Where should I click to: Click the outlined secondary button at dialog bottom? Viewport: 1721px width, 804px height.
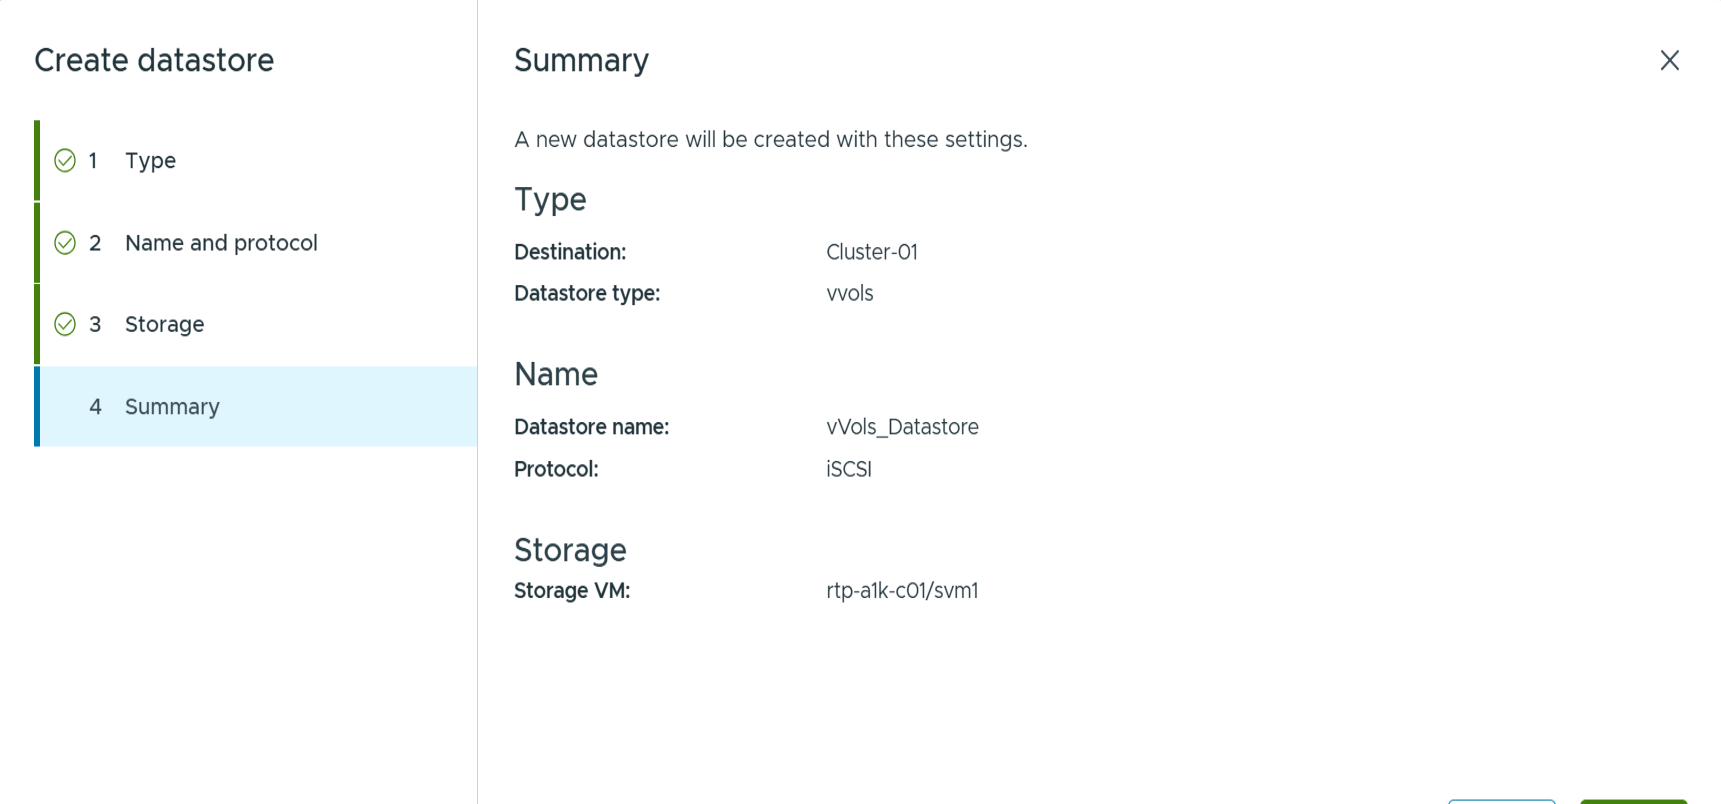pos(1501,800)
